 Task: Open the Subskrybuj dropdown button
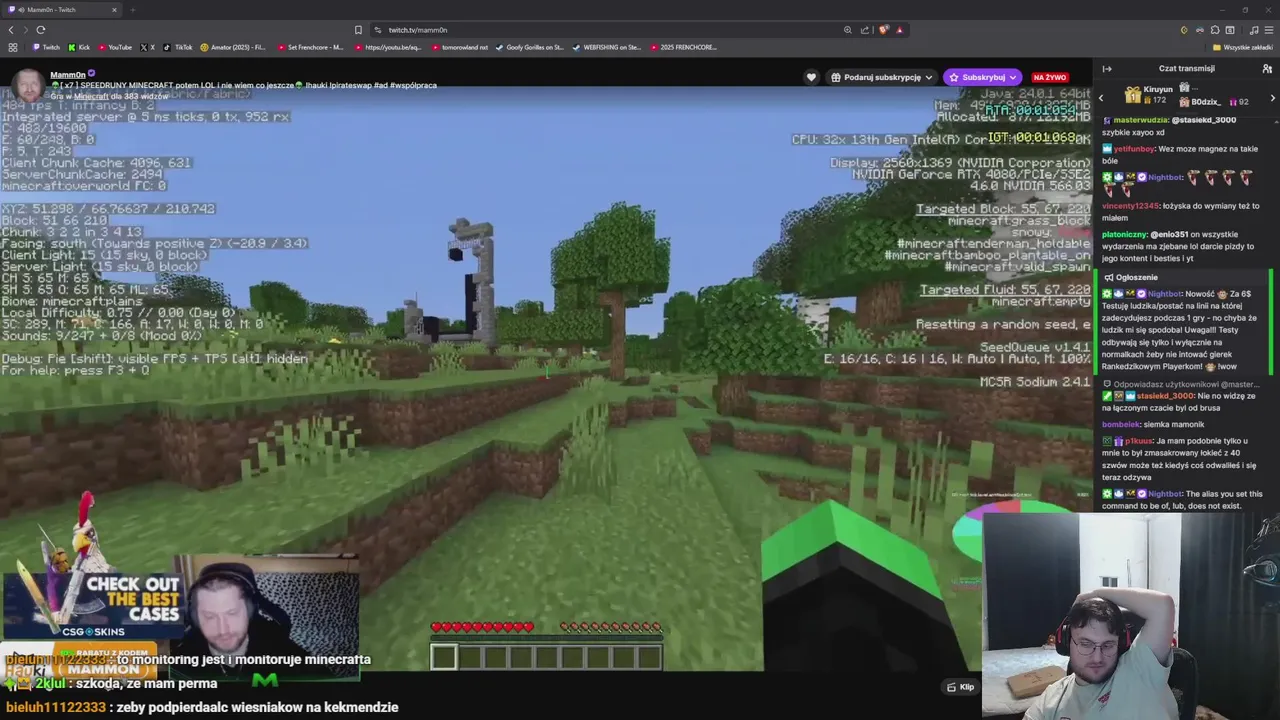pos(982,77)
